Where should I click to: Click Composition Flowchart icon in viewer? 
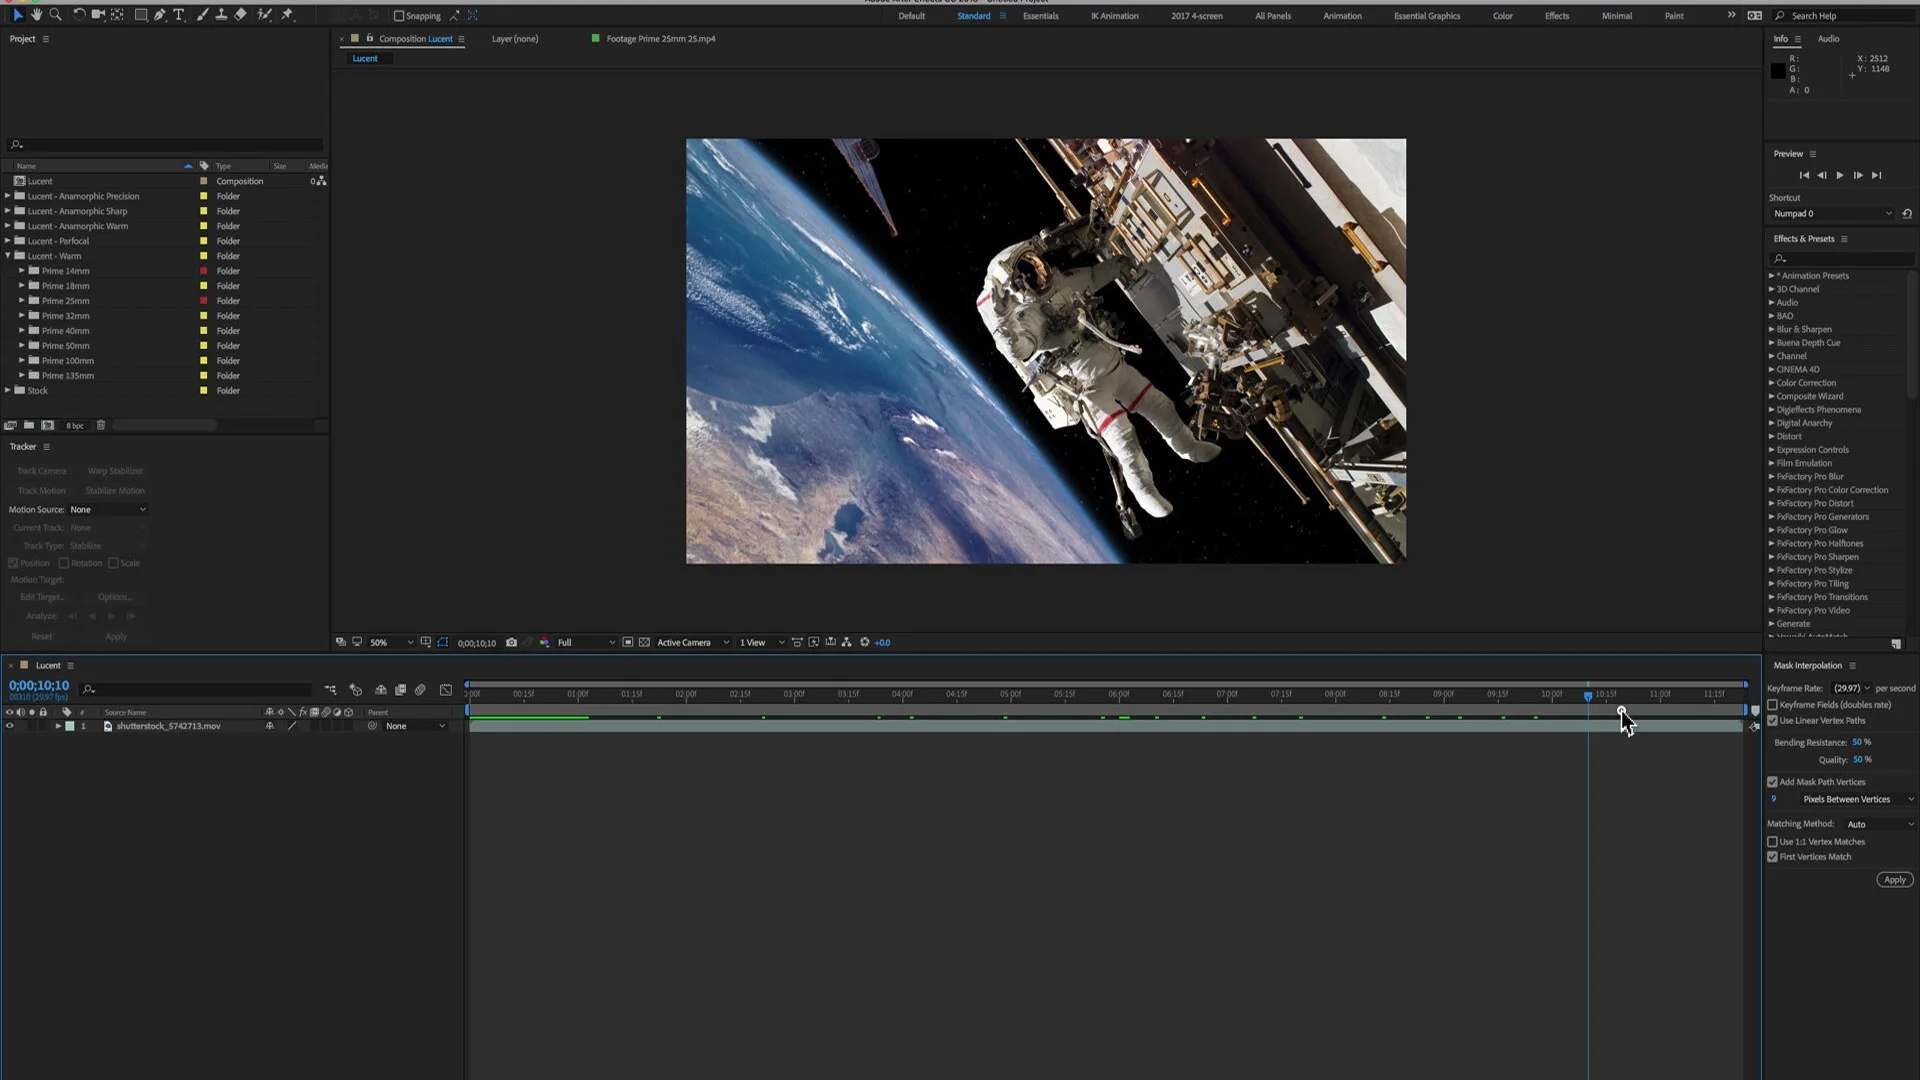tap(847, 643)
